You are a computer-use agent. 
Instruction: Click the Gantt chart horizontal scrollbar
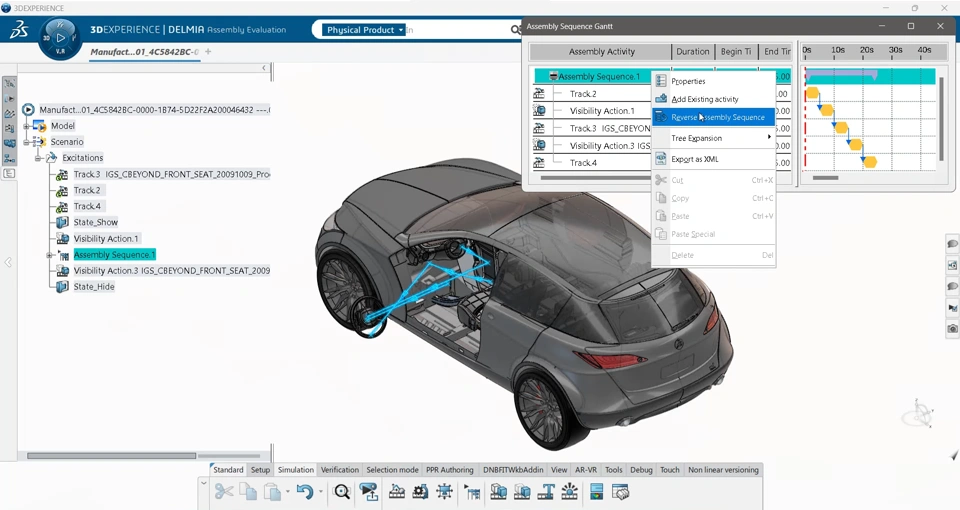pos(825,178)
